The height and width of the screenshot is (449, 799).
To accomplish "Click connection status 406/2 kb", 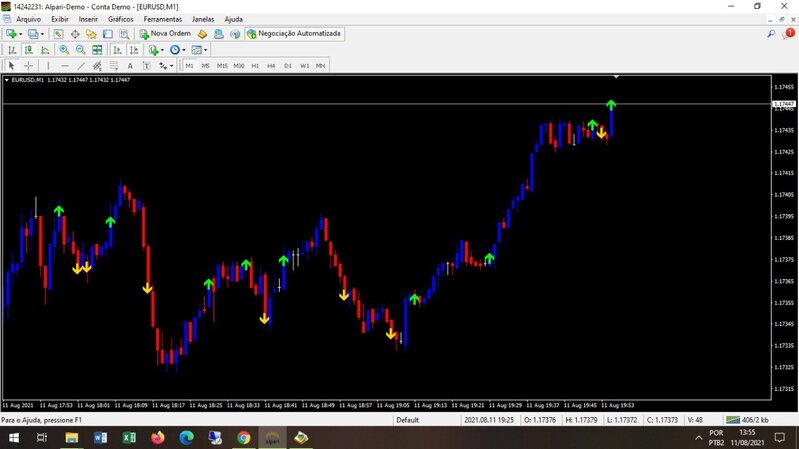I will coord(747,420).
